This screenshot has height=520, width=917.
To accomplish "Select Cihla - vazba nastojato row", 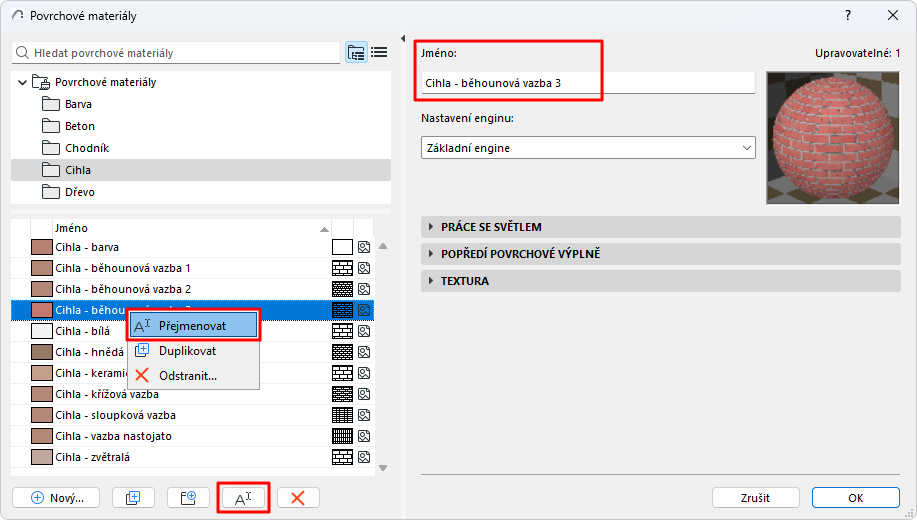I will (192, 436).
